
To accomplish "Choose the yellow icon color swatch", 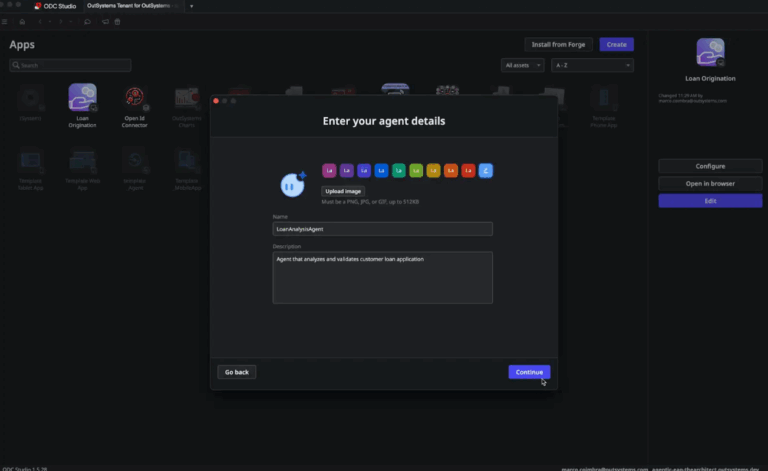I will click(433, 170).
